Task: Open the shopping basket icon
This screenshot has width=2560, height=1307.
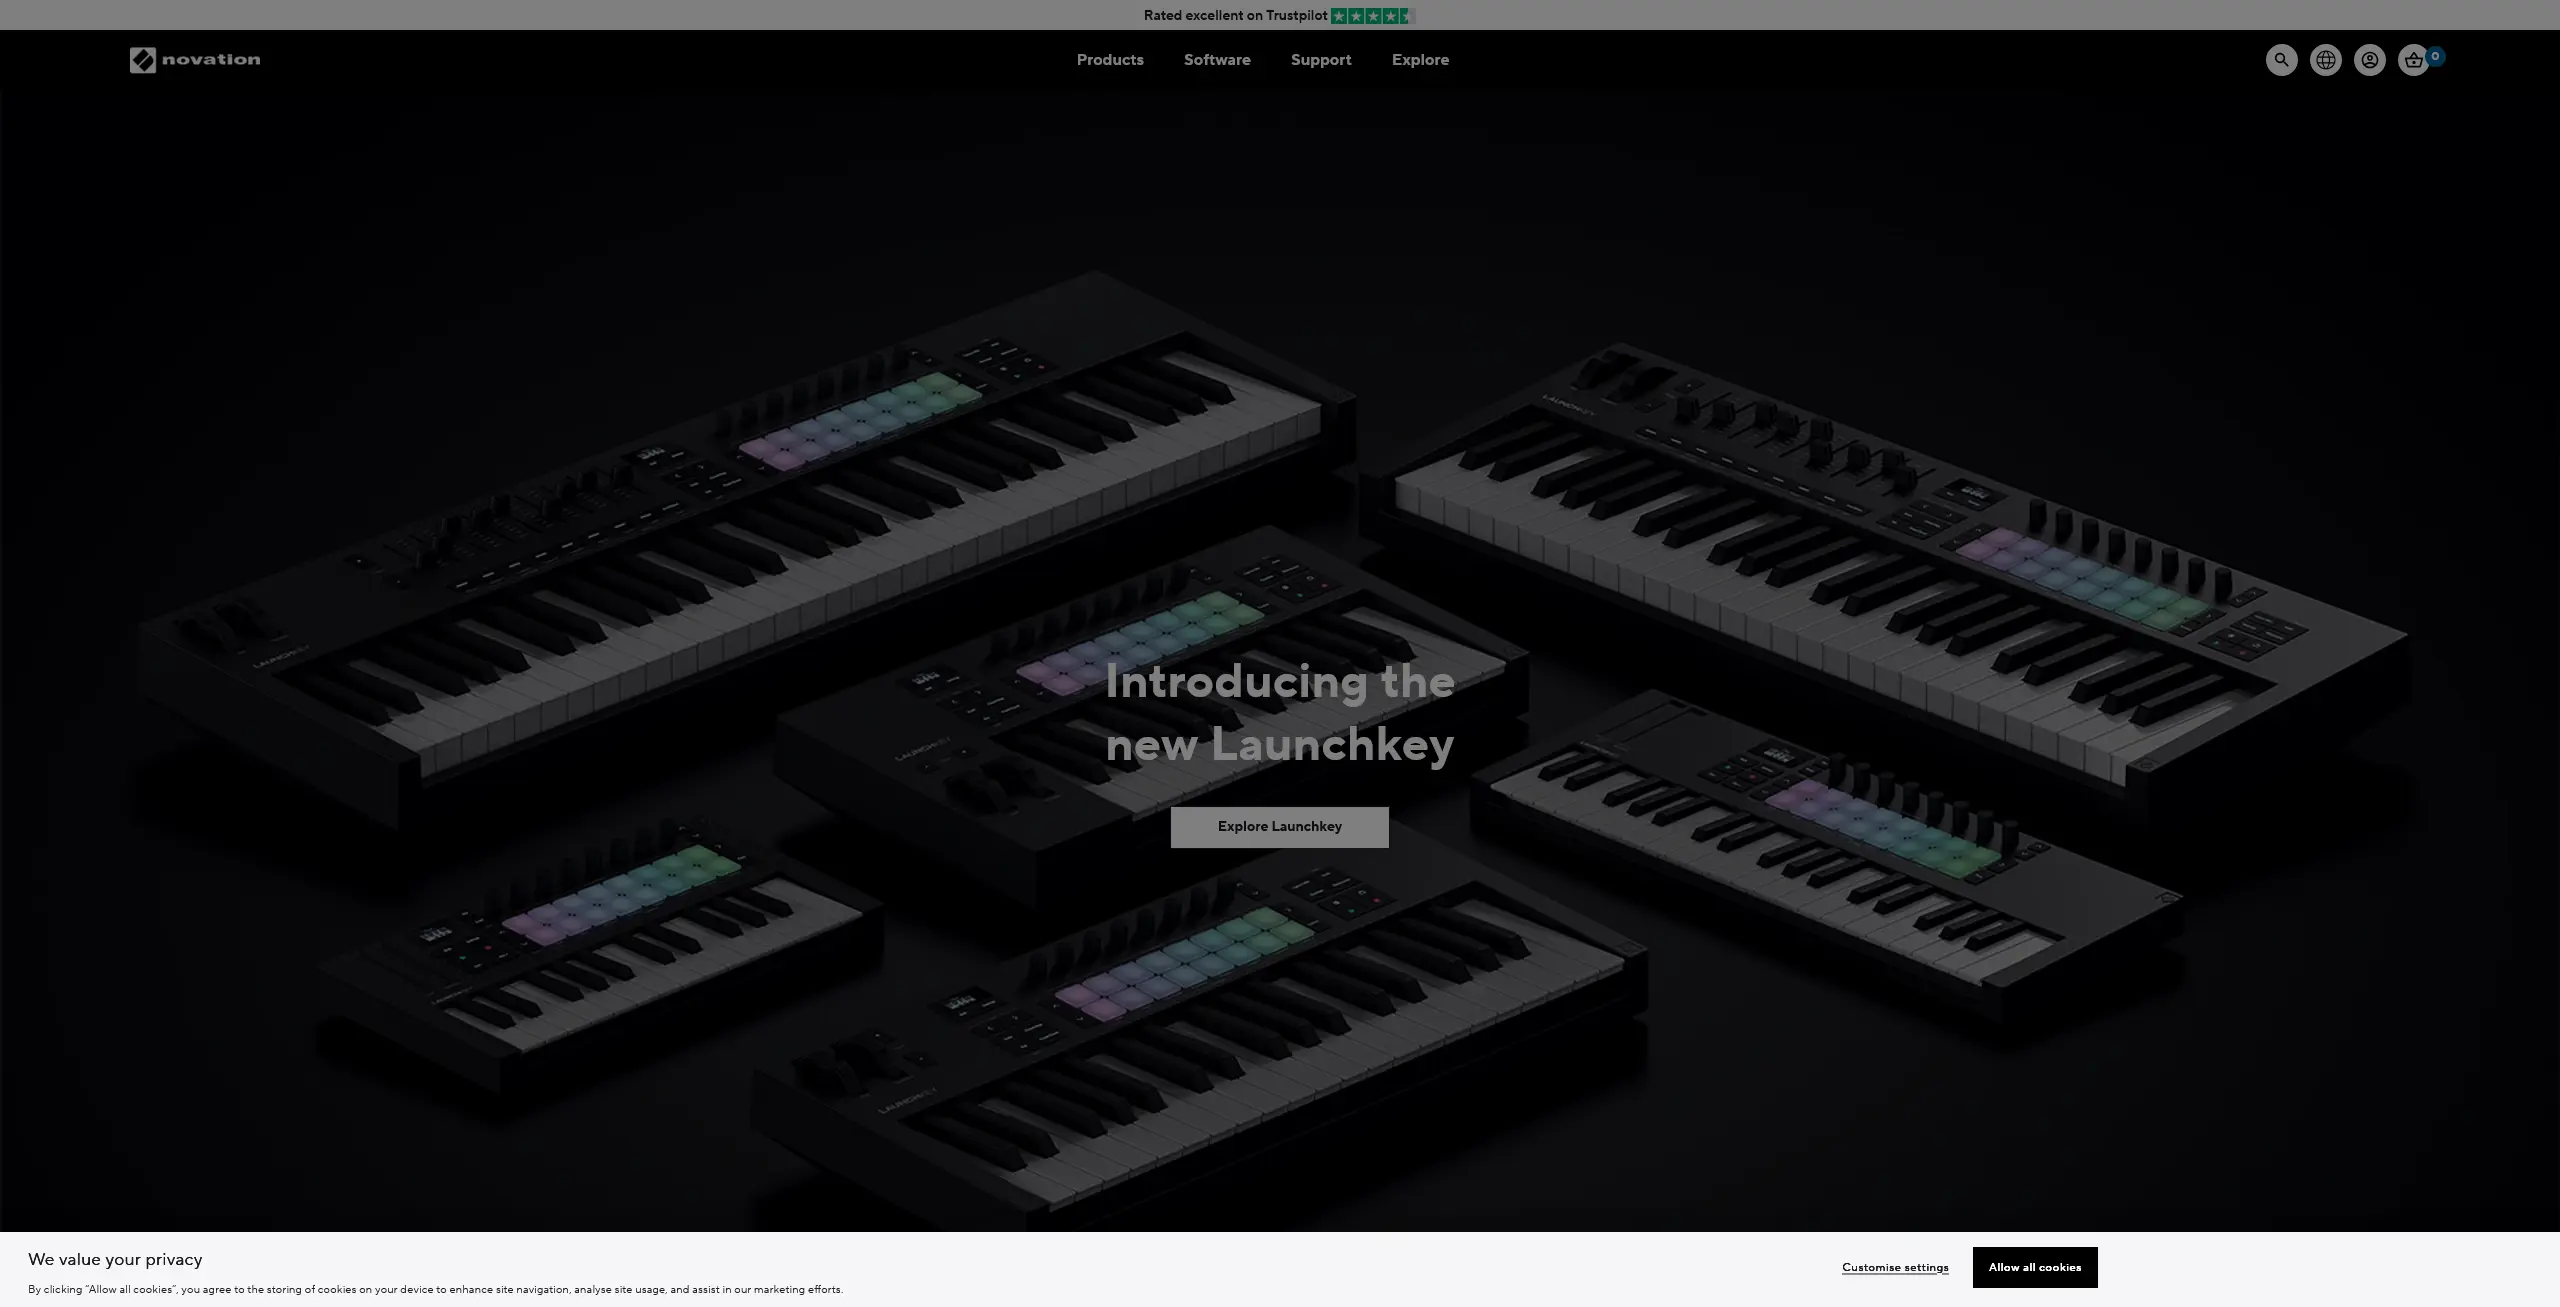Action: coord(2413,61)
